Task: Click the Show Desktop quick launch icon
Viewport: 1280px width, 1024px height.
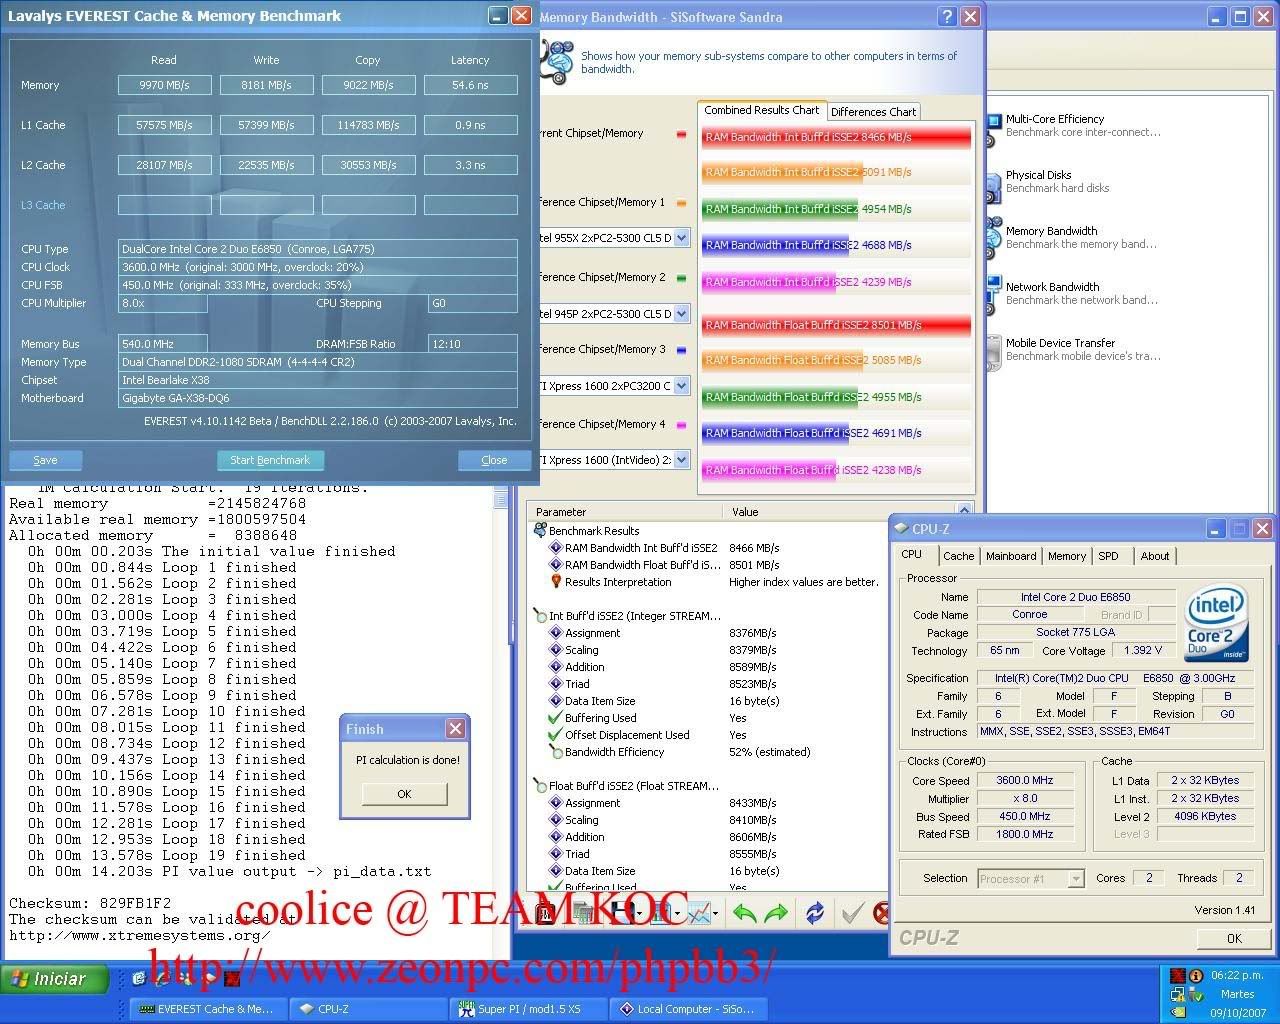Action: click(139, 979)
